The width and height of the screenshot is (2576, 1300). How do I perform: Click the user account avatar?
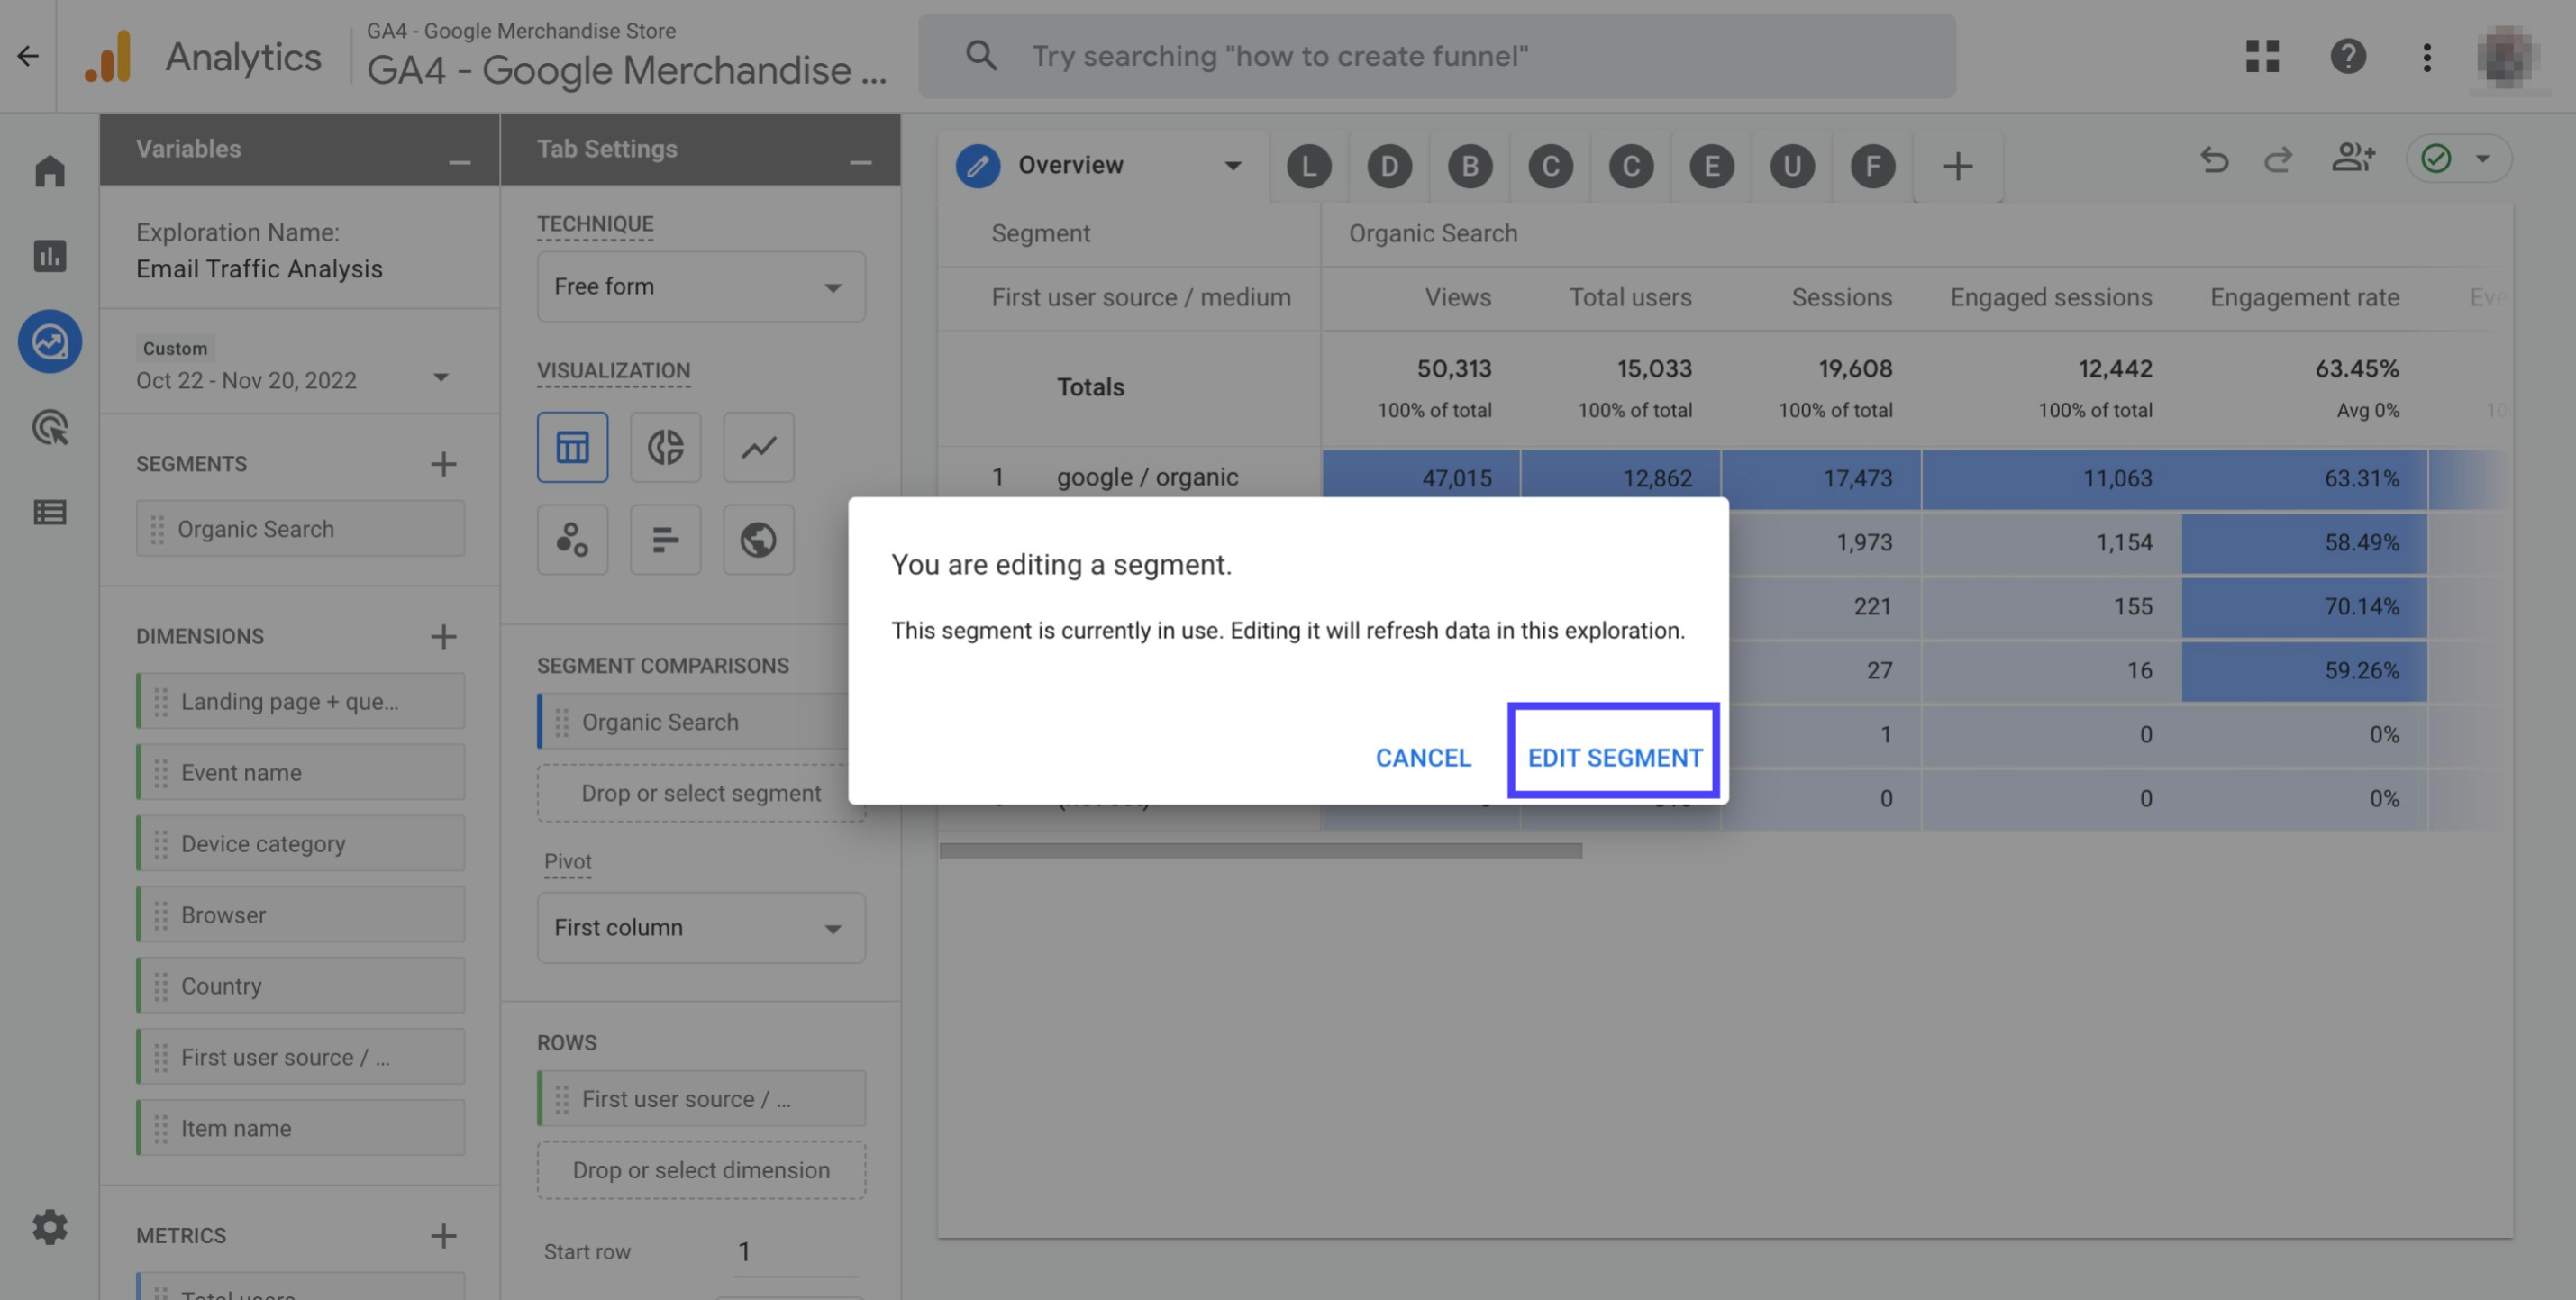point(2507,56)
